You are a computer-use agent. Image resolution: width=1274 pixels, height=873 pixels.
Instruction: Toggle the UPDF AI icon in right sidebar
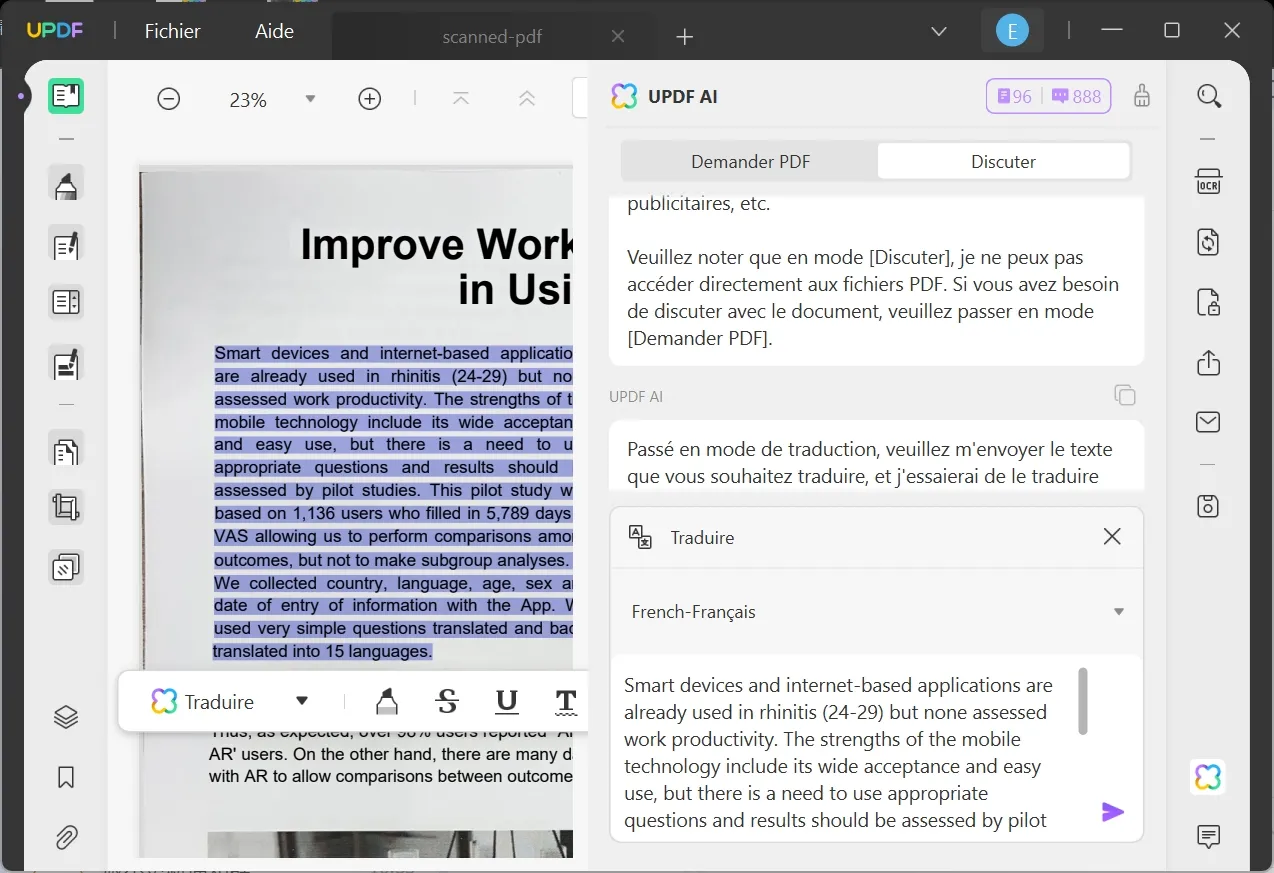(1208, 777)
